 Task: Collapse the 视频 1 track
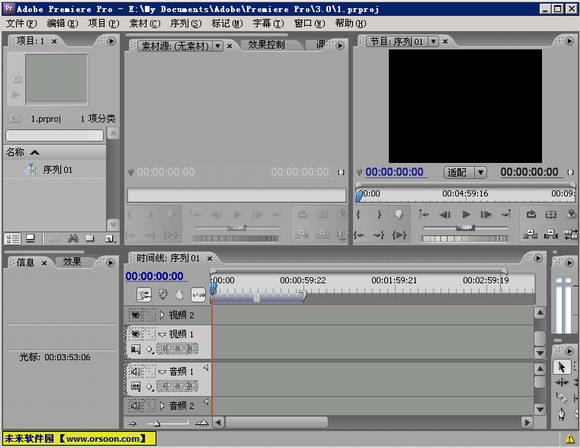coord(162,335)
